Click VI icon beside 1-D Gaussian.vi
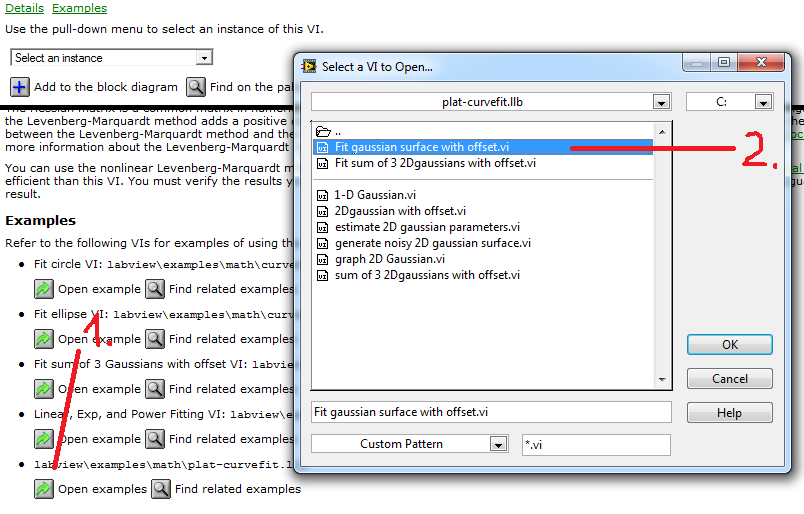Screen dimensions: 804x514 point(323,195)
